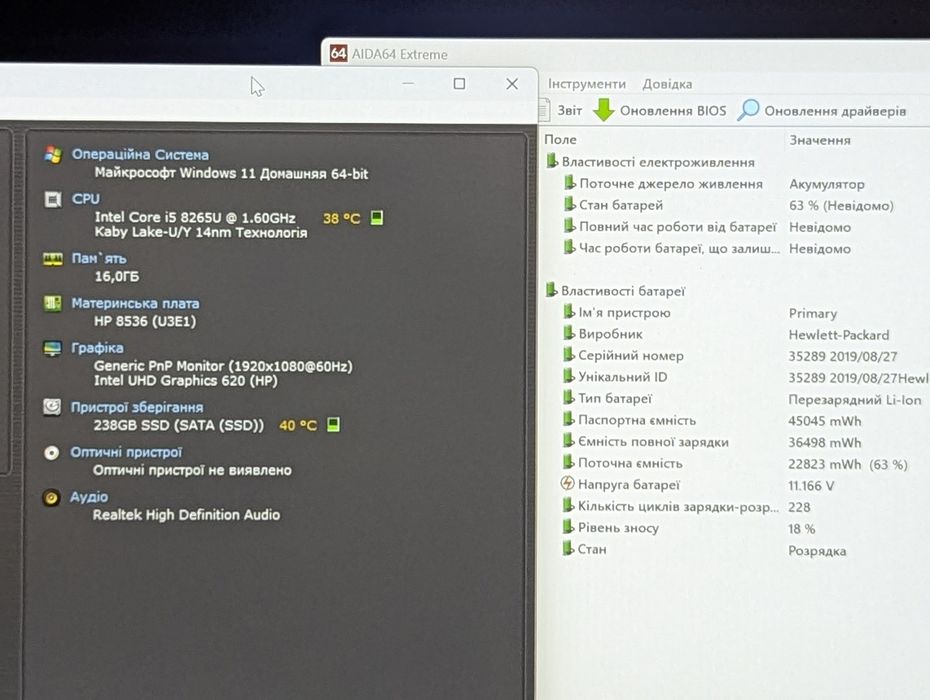Click the 238GB SSD (SATA (SSD)) text
This screenshot has width=930, height=700.
pyautogui.click(x=179, y=425)
